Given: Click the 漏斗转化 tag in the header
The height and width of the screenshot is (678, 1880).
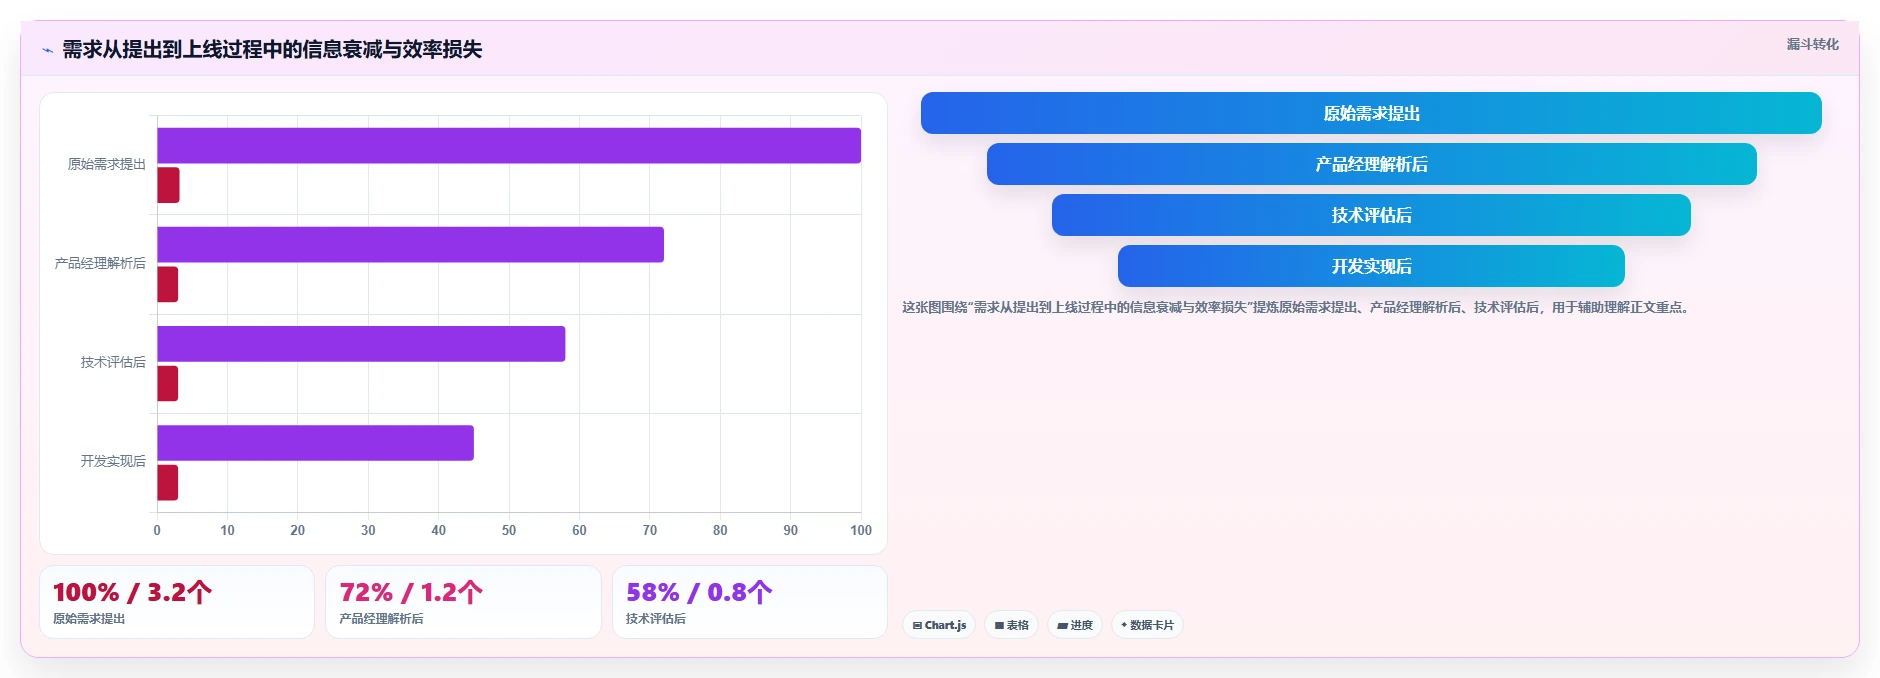Looking at the screenshot, I should pos(1812,44).
